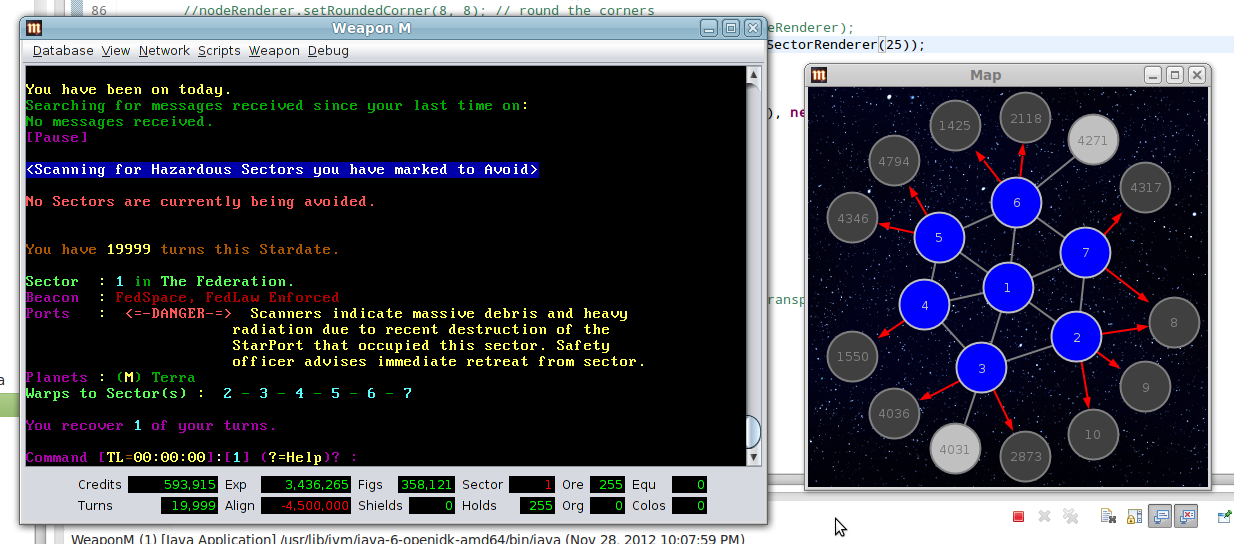This screenshot has height=544, width=1234.
Task: Click the Remove Launch gray X icon
Action: 1044,516
